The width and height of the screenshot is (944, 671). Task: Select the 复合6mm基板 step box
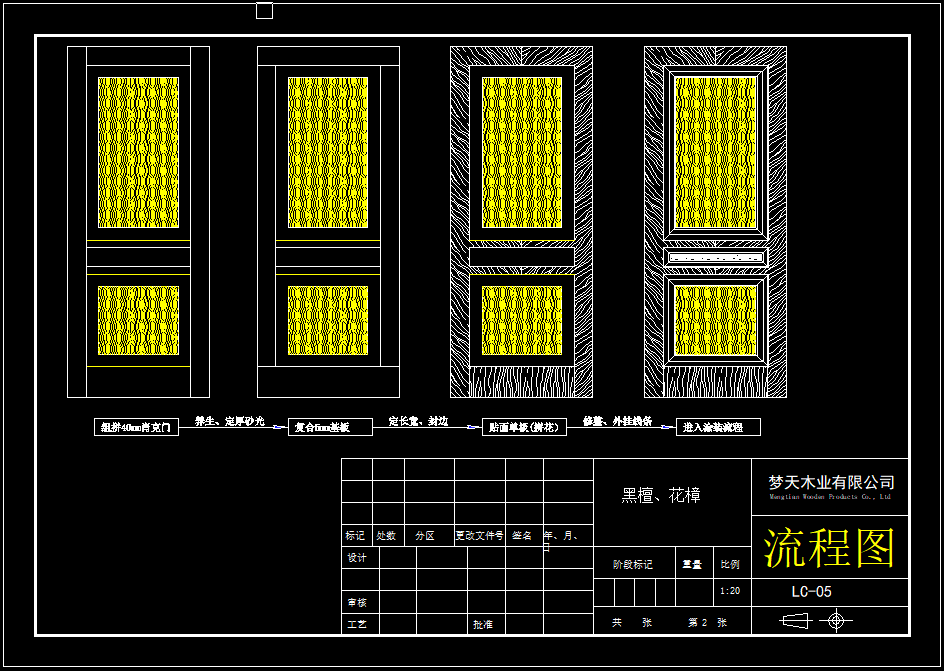(329, 427)
